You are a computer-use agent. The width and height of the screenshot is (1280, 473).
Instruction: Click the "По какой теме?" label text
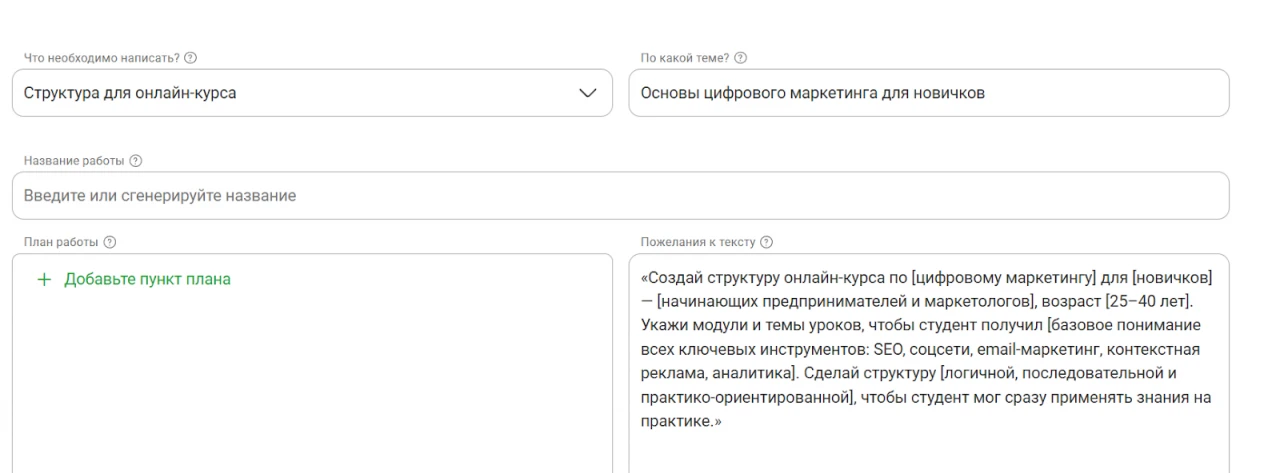pyautogui.click(x=685, y=59)
